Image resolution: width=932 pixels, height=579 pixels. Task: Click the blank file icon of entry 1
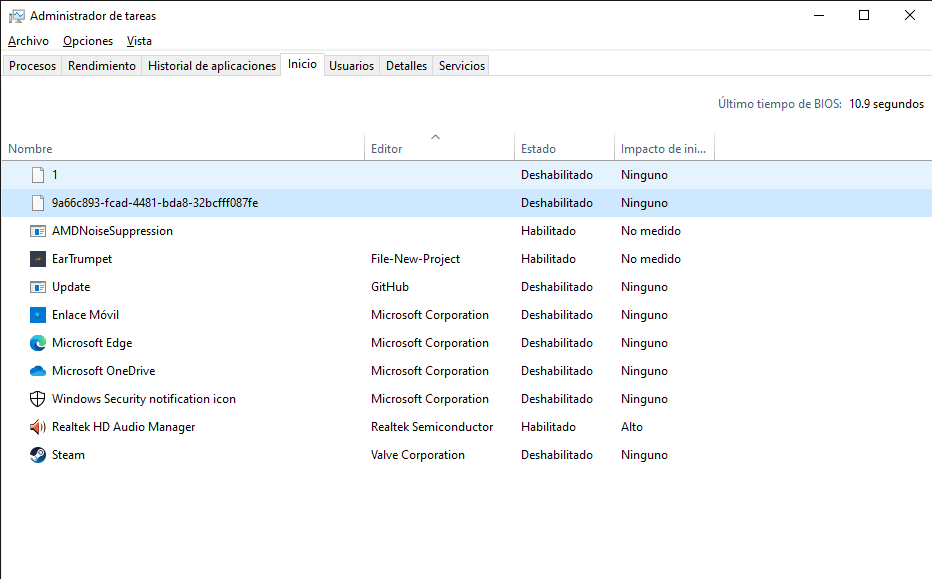tap(37, 175)
